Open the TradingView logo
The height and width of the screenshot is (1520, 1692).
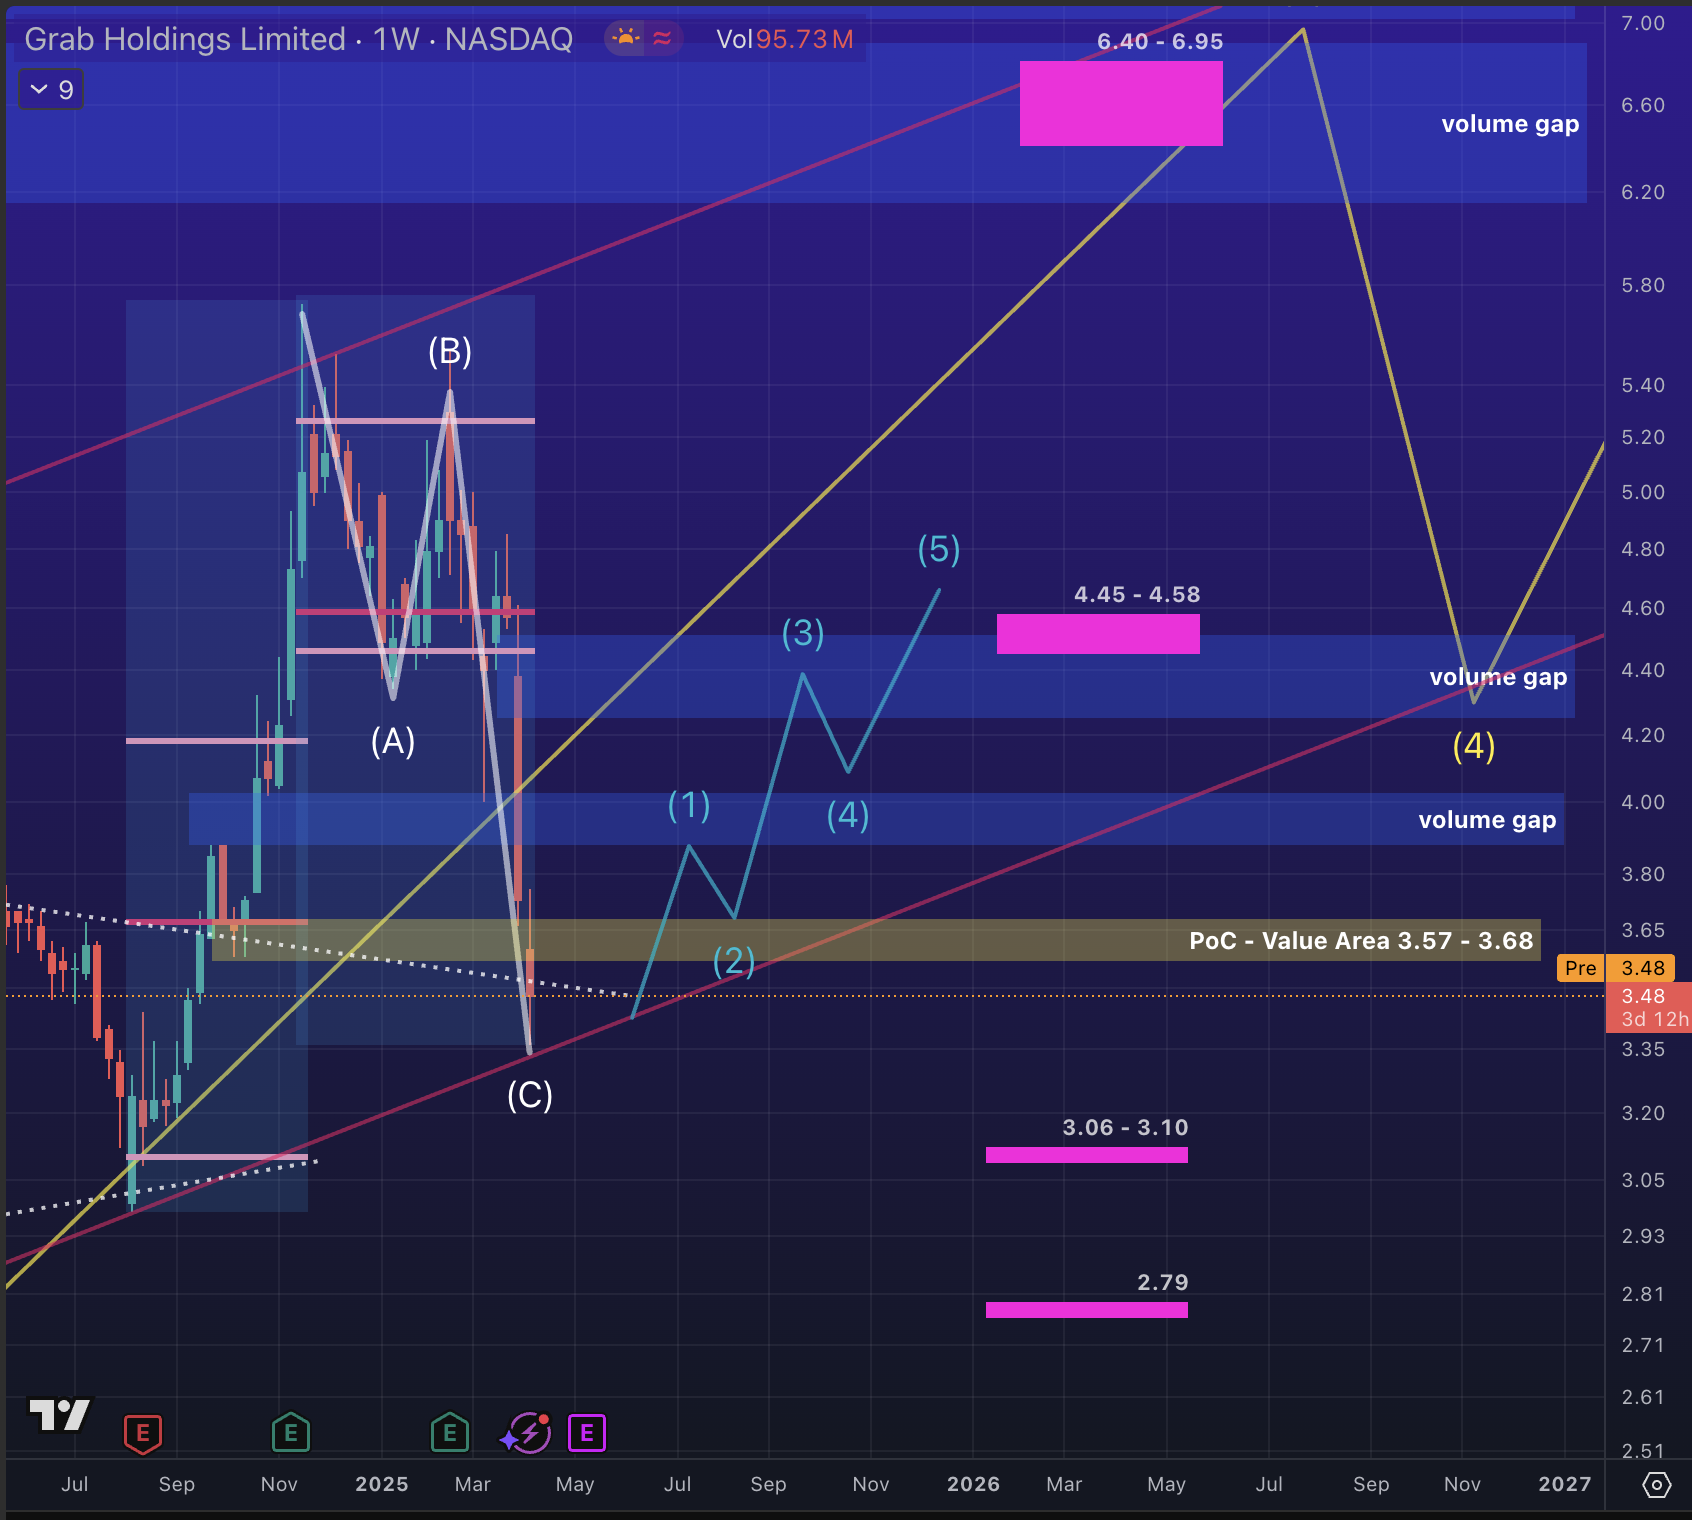click(60, 1414)
